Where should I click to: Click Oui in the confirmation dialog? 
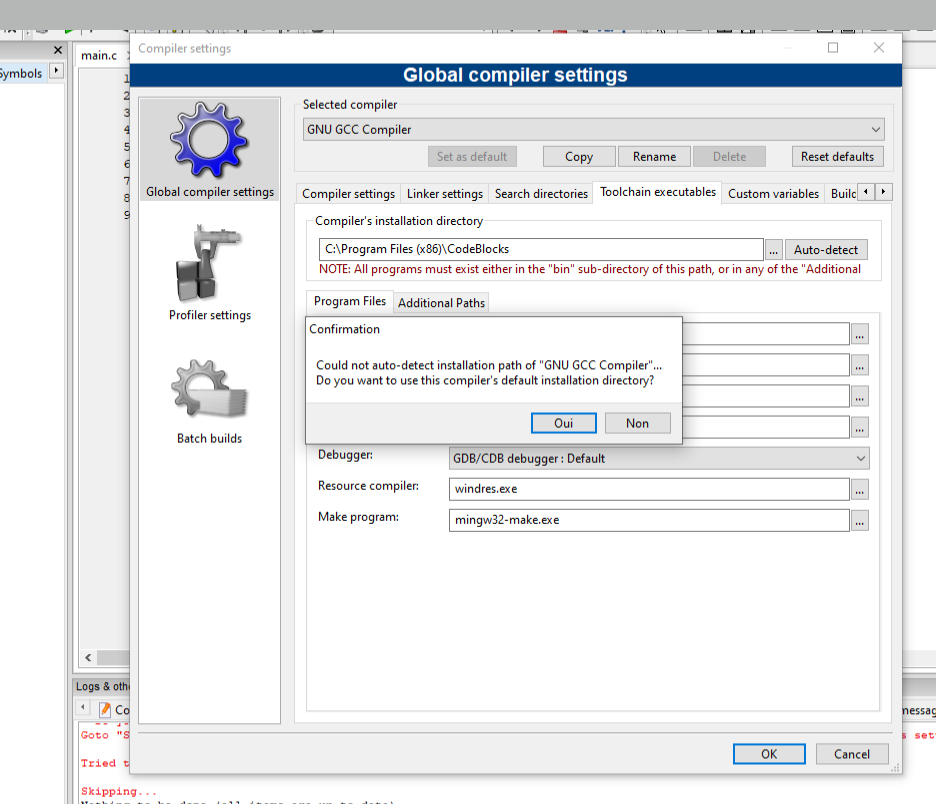564,423
